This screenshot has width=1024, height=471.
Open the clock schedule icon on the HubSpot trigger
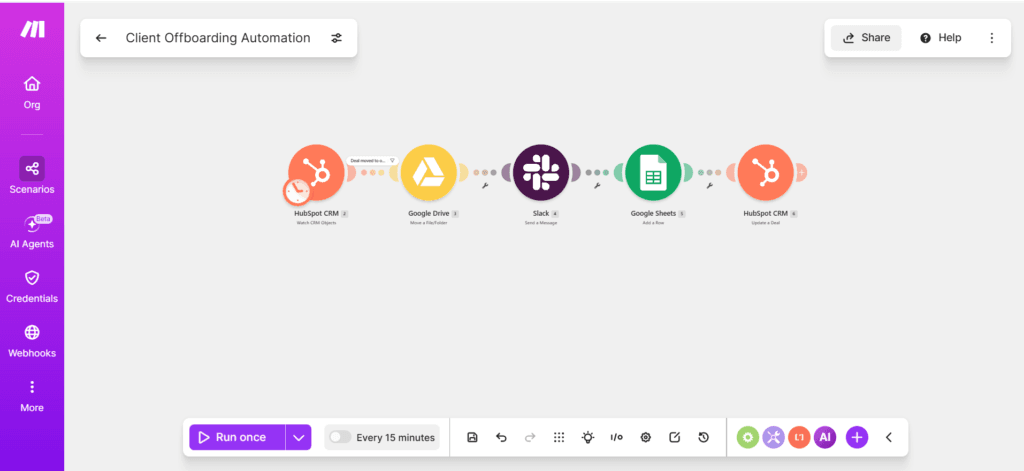pos(297,190)
